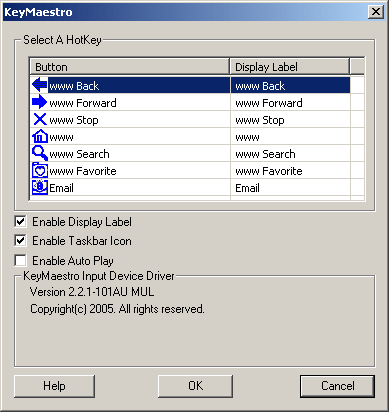The width and height of the screenshot is (389, 412).
Task: Select the 'www Forward' button name
Action: coord(83,103)
